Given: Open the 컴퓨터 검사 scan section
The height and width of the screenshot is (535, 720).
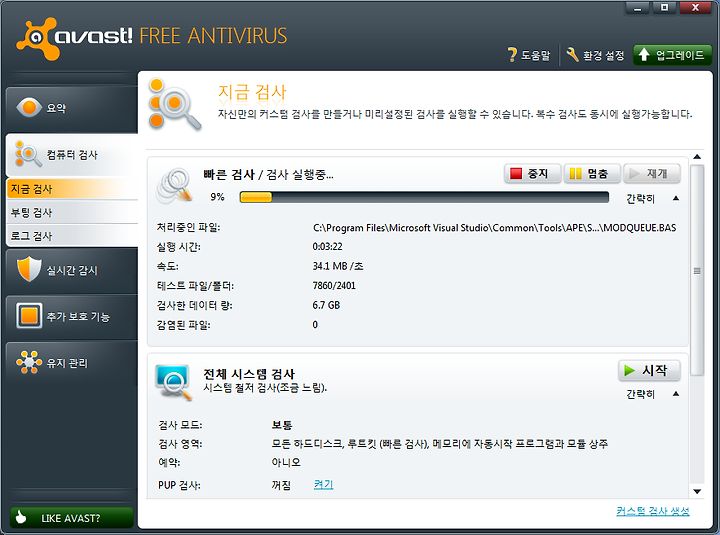Looking at the screenshot, I should [72, 155].
